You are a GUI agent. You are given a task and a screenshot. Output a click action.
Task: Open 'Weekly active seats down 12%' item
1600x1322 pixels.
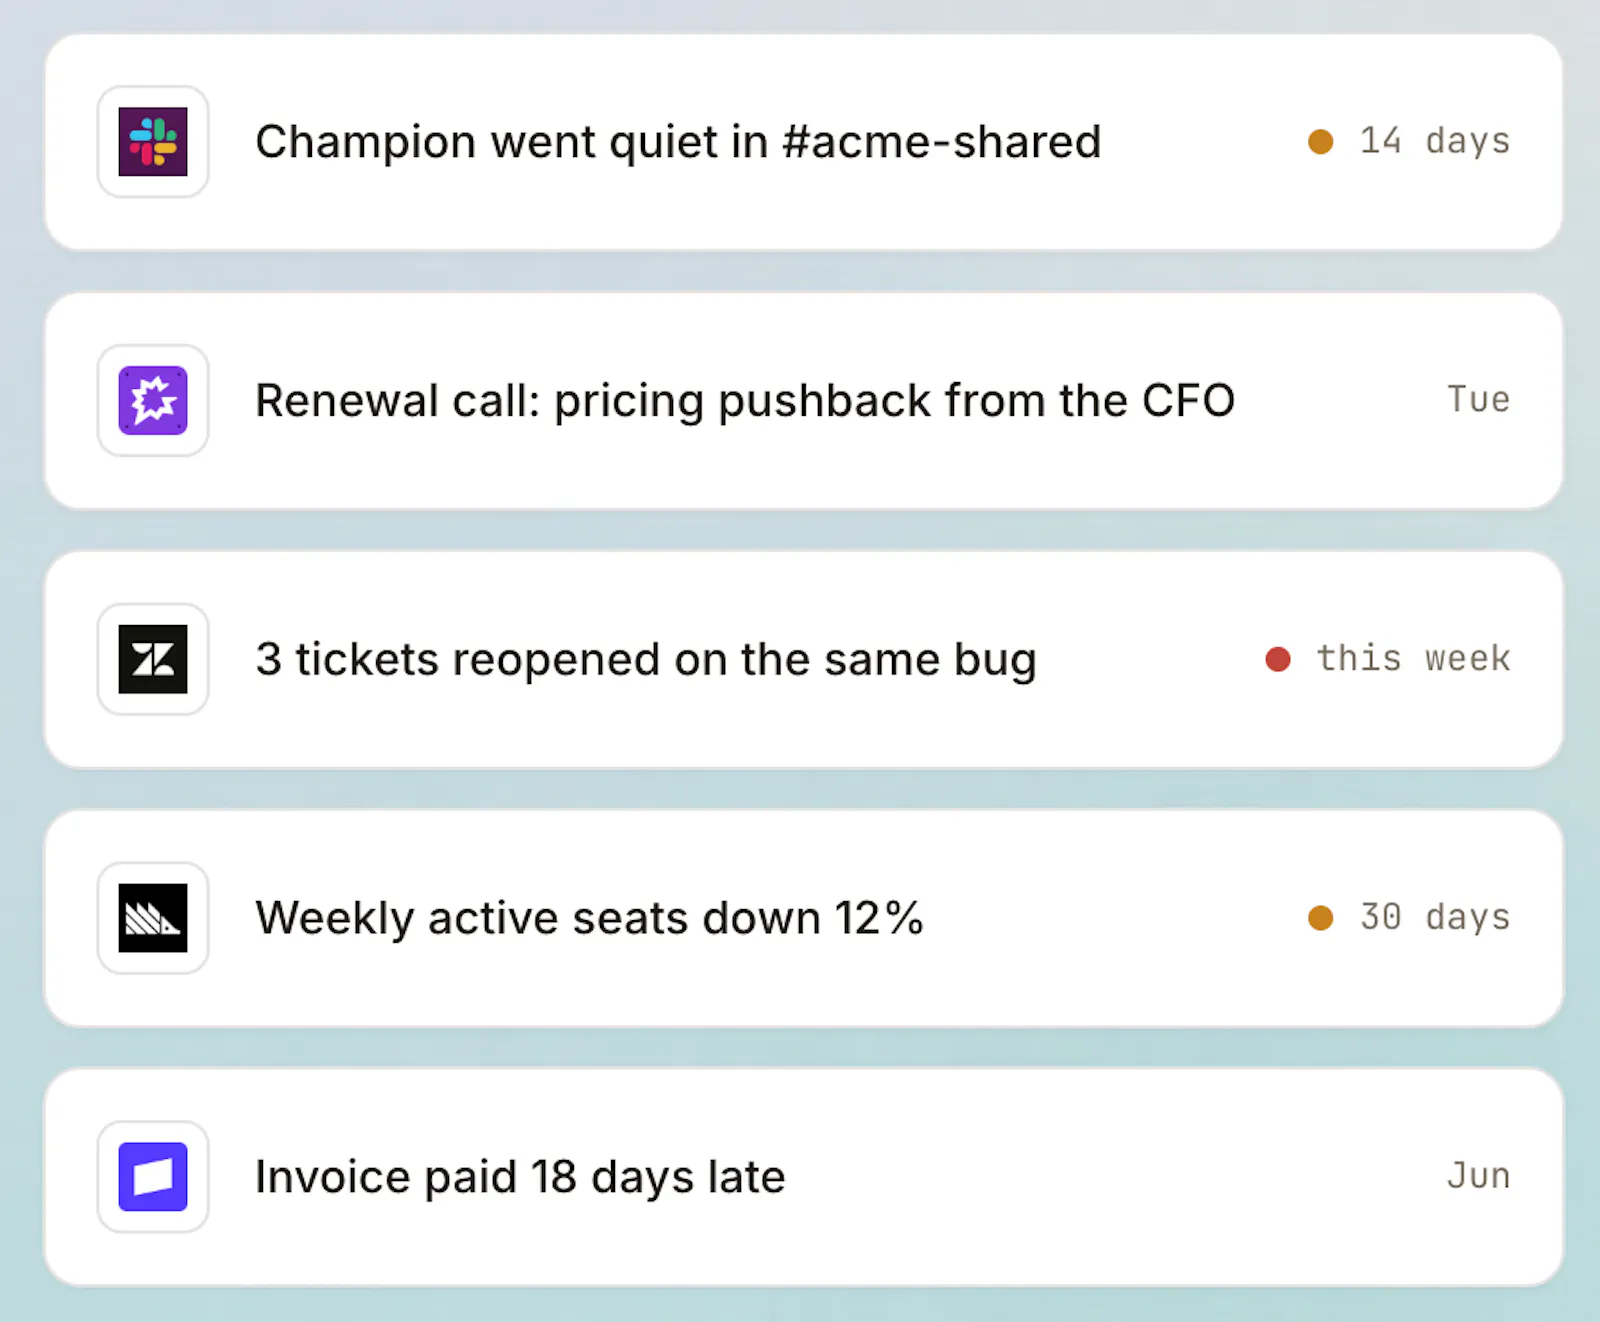coord(589,918)
